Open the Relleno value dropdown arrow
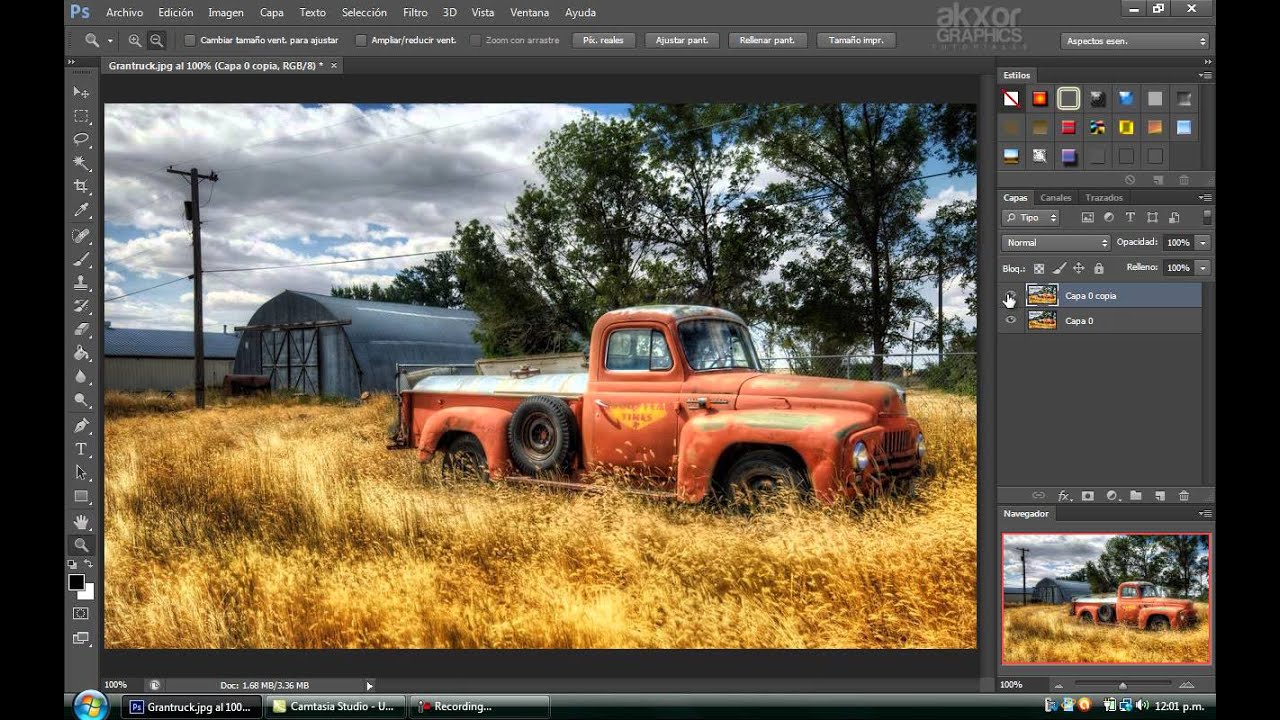This screenshot has width=1280, height=720. click(x=1203, y=268)
